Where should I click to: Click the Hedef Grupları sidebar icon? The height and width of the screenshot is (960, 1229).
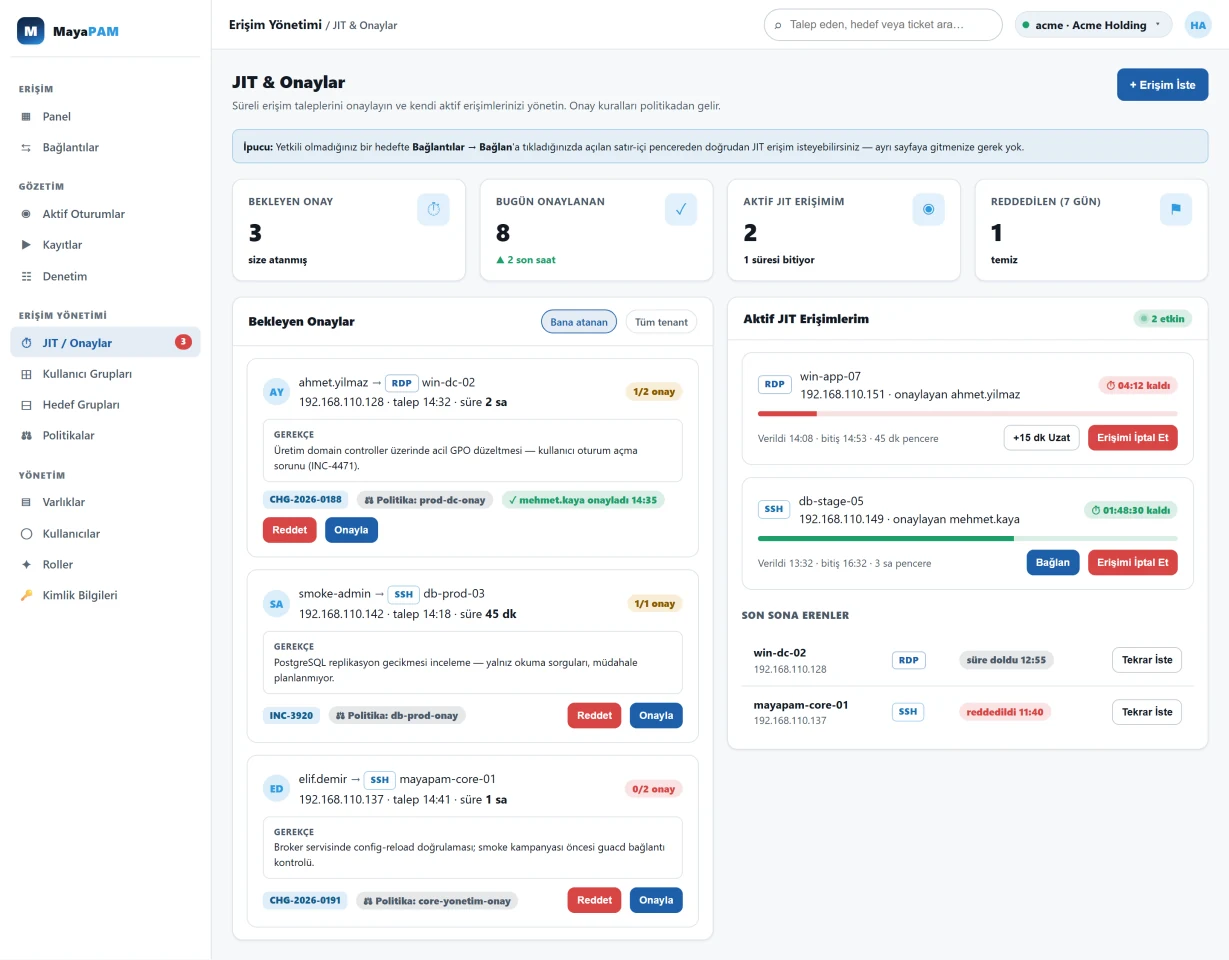[x=26, y=405]
